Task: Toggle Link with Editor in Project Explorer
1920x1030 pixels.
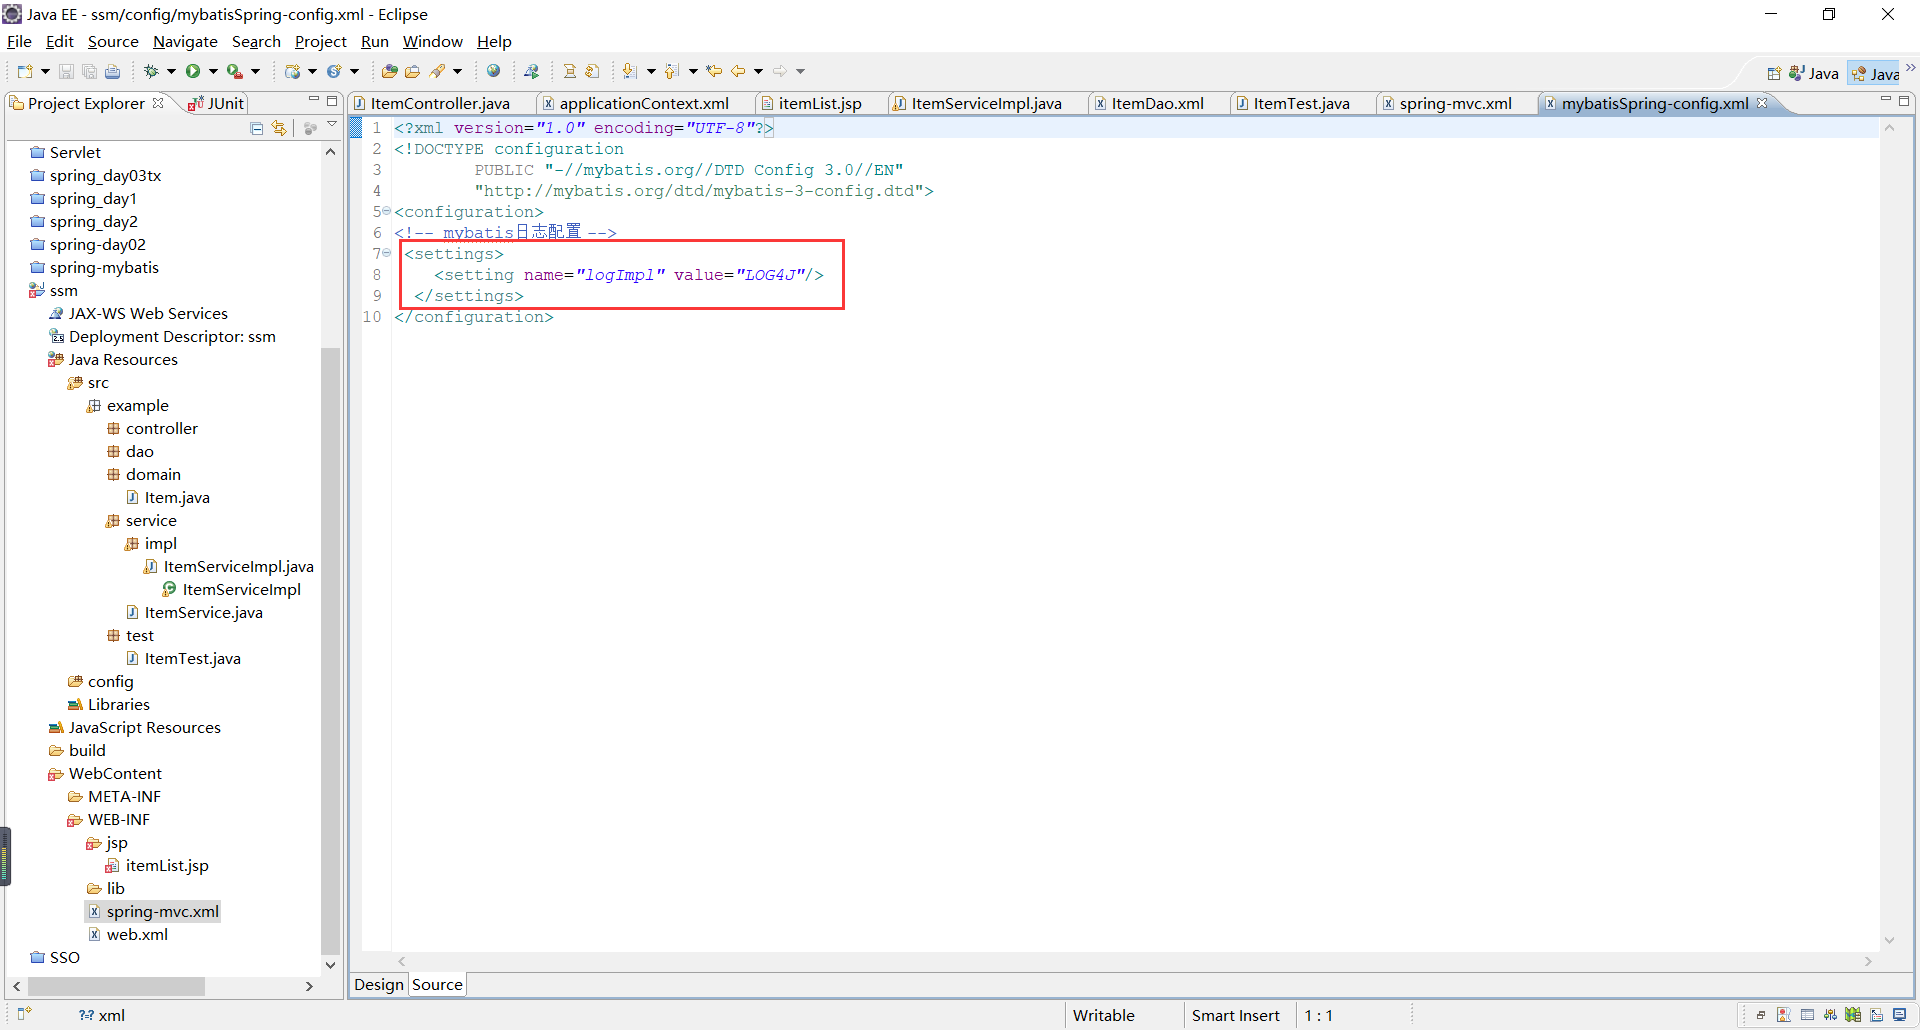Action: coord(279,128)
